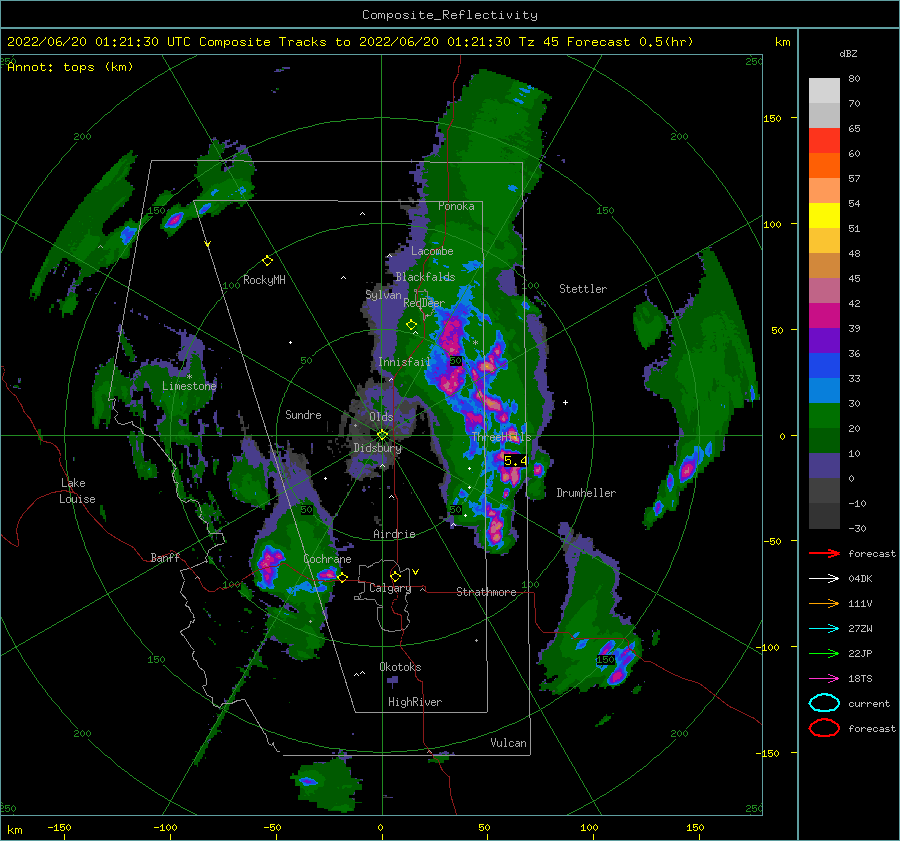Click the yellow diamond marker near Cochrane
The image size is (900, 841).
[342, 577]
